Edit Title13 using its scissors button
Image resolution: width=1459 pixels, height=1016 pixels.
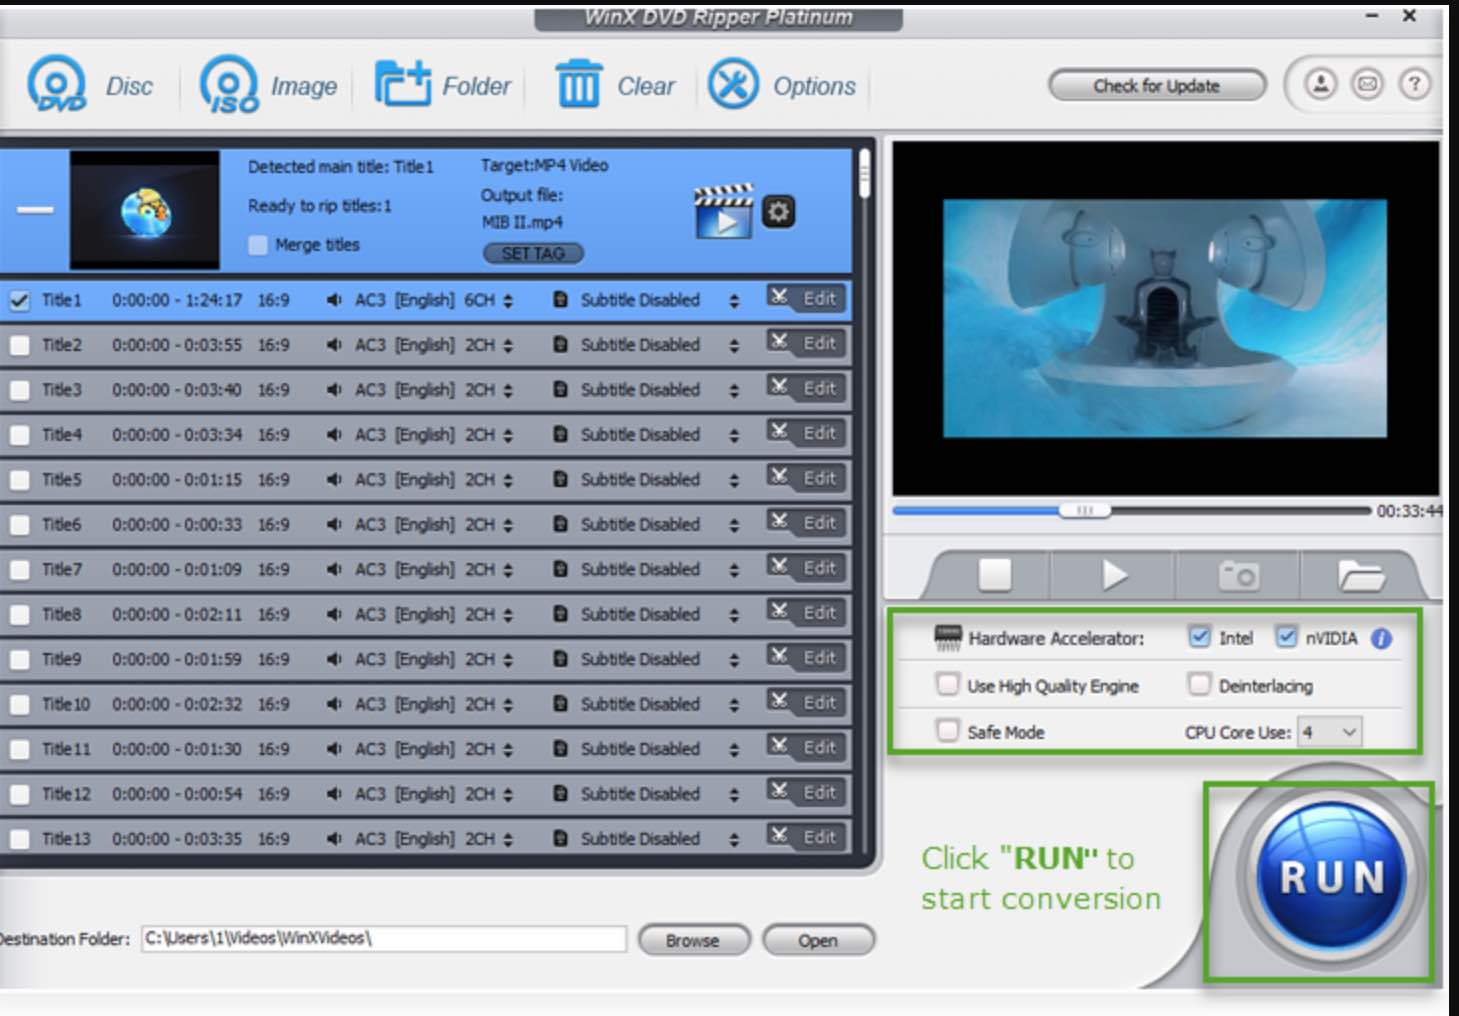[806, 837]
